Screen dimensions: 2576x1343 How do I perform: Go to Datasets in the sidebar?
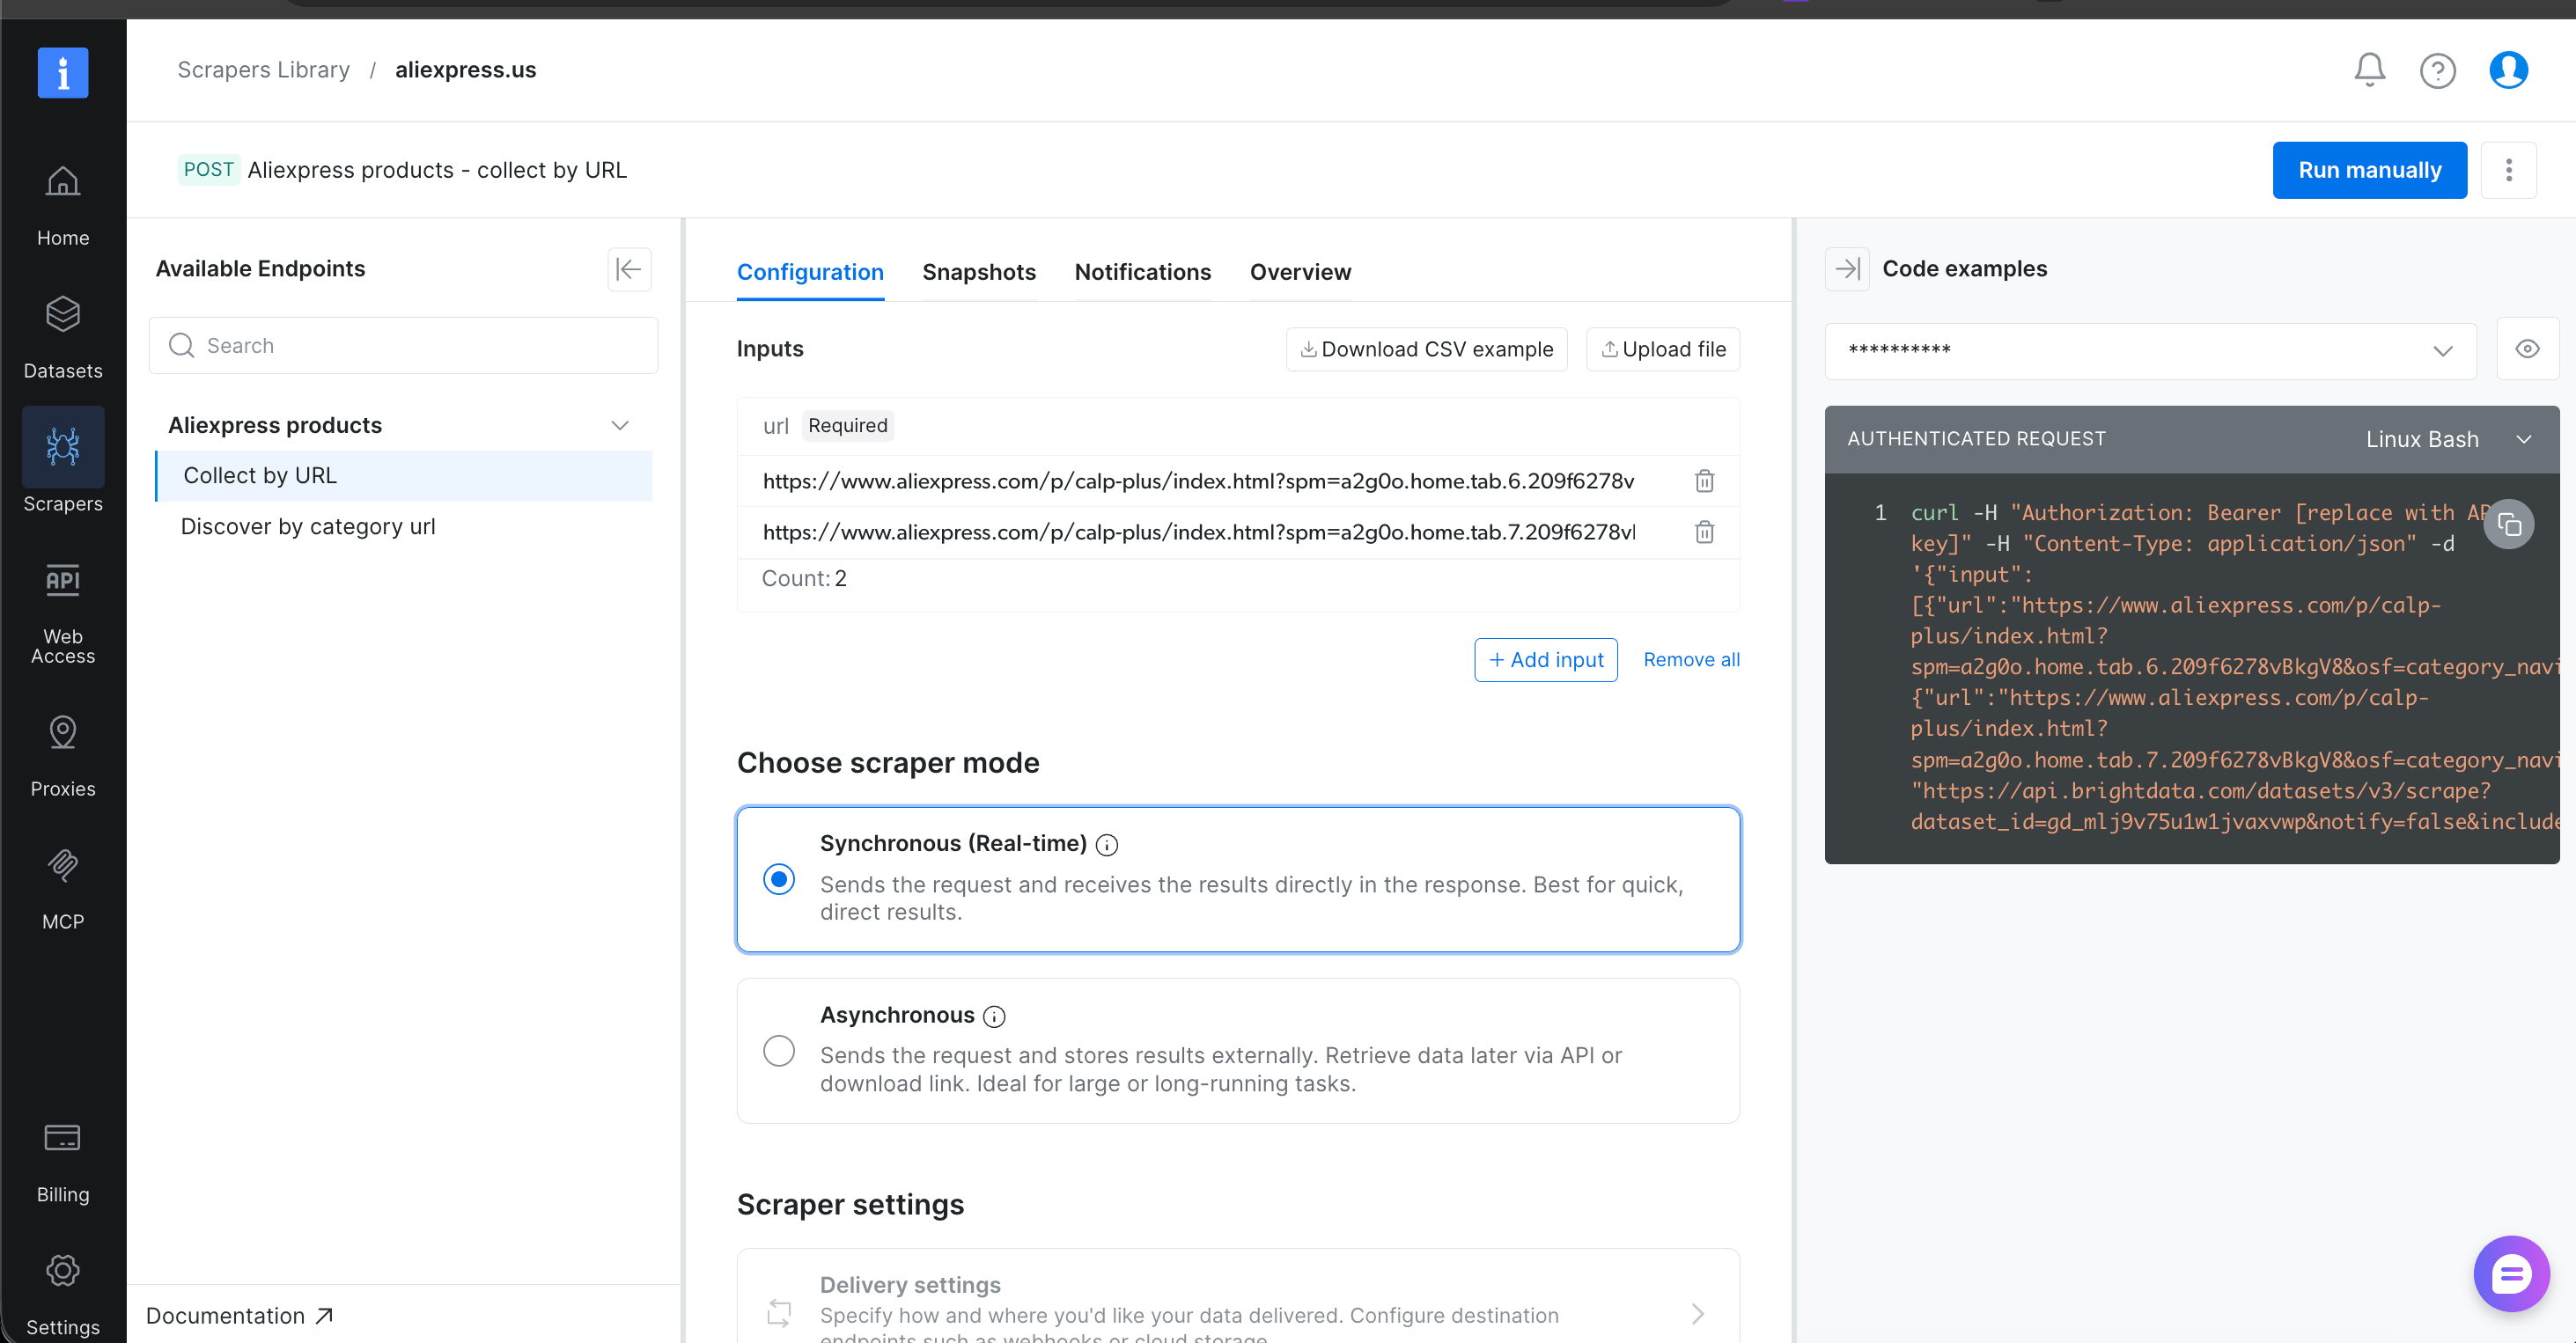[63, 337]
